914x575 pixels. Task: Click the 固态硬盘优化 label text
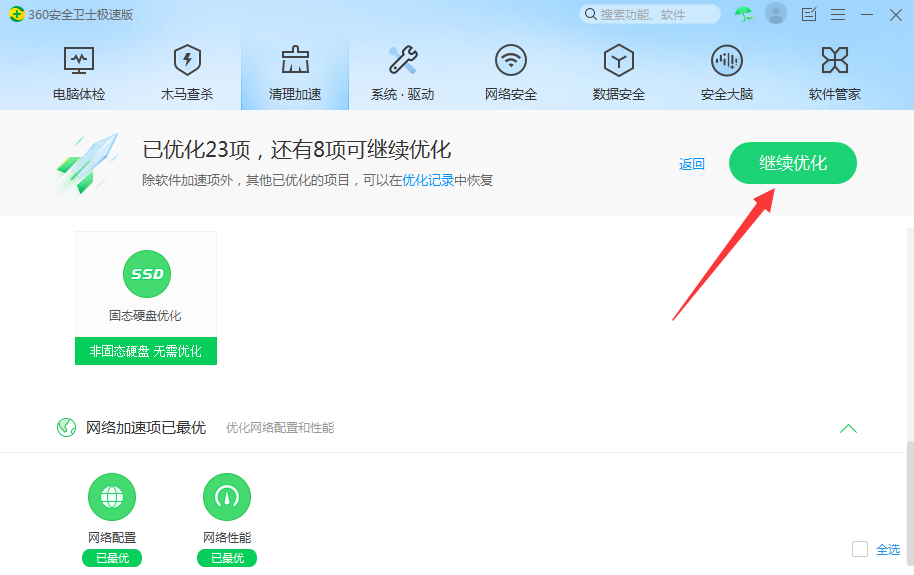coord(145,315)
